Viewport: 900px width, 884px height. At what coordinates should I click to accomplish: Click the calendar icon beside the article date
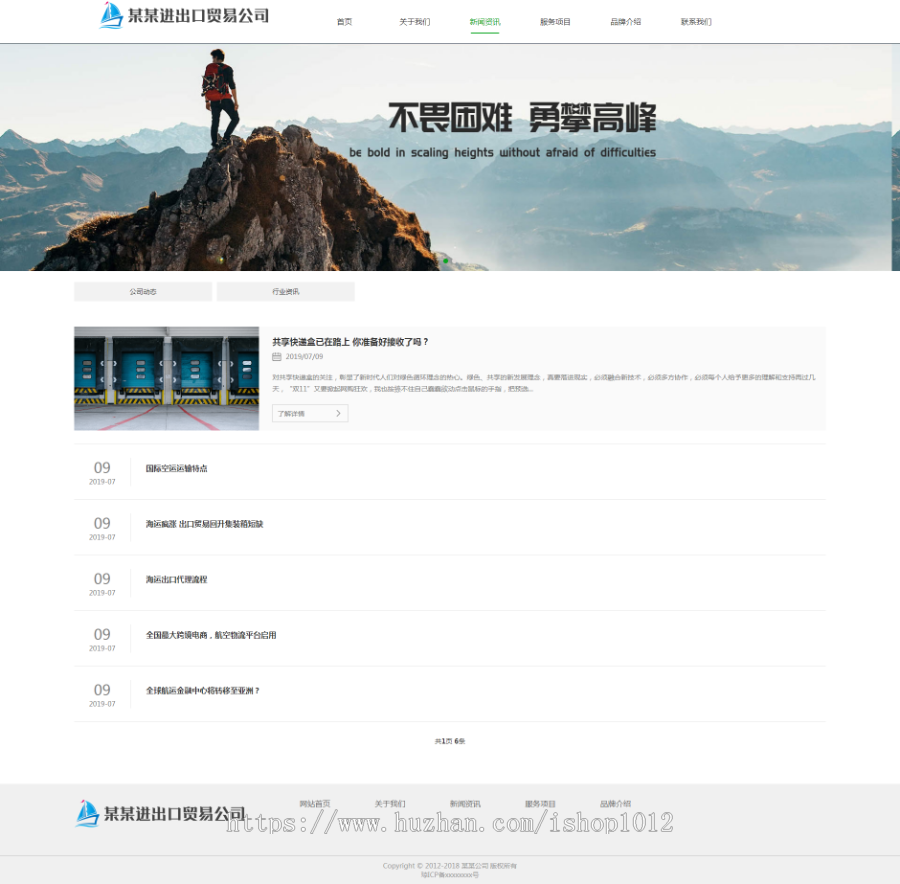click(x=277, y=356)
